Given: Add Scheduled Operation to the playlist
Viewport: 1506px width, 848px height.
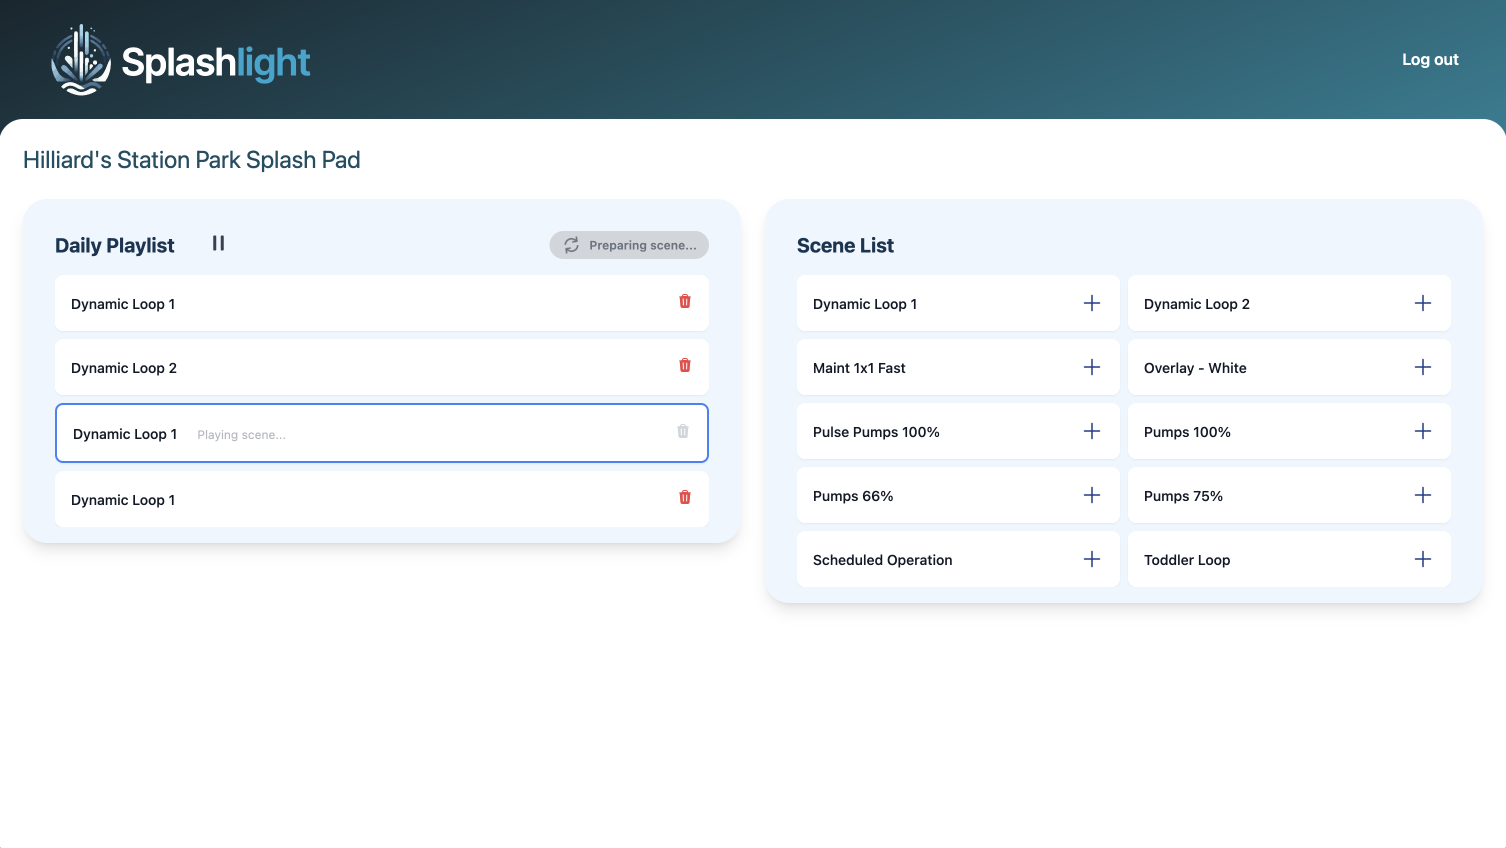Looking at the screenshot, I should click(1091, 559).
